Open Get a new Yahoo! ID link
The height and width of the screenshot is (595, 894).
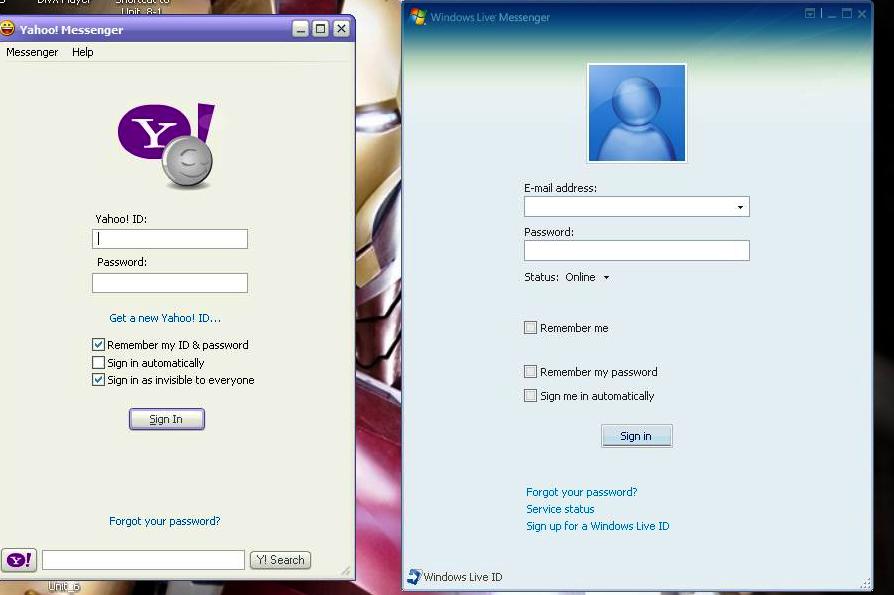click(165, 318)
